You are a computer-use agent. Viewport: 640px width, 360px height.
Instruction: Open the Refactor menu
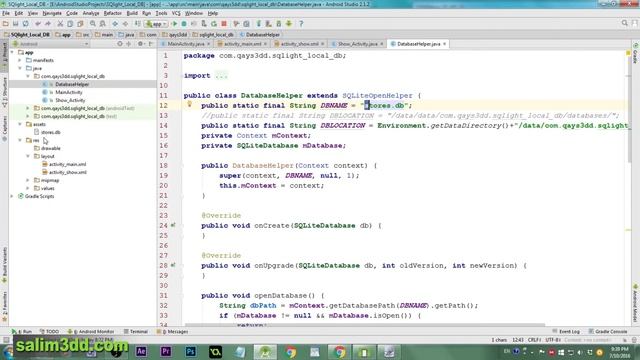coord(113,13)
